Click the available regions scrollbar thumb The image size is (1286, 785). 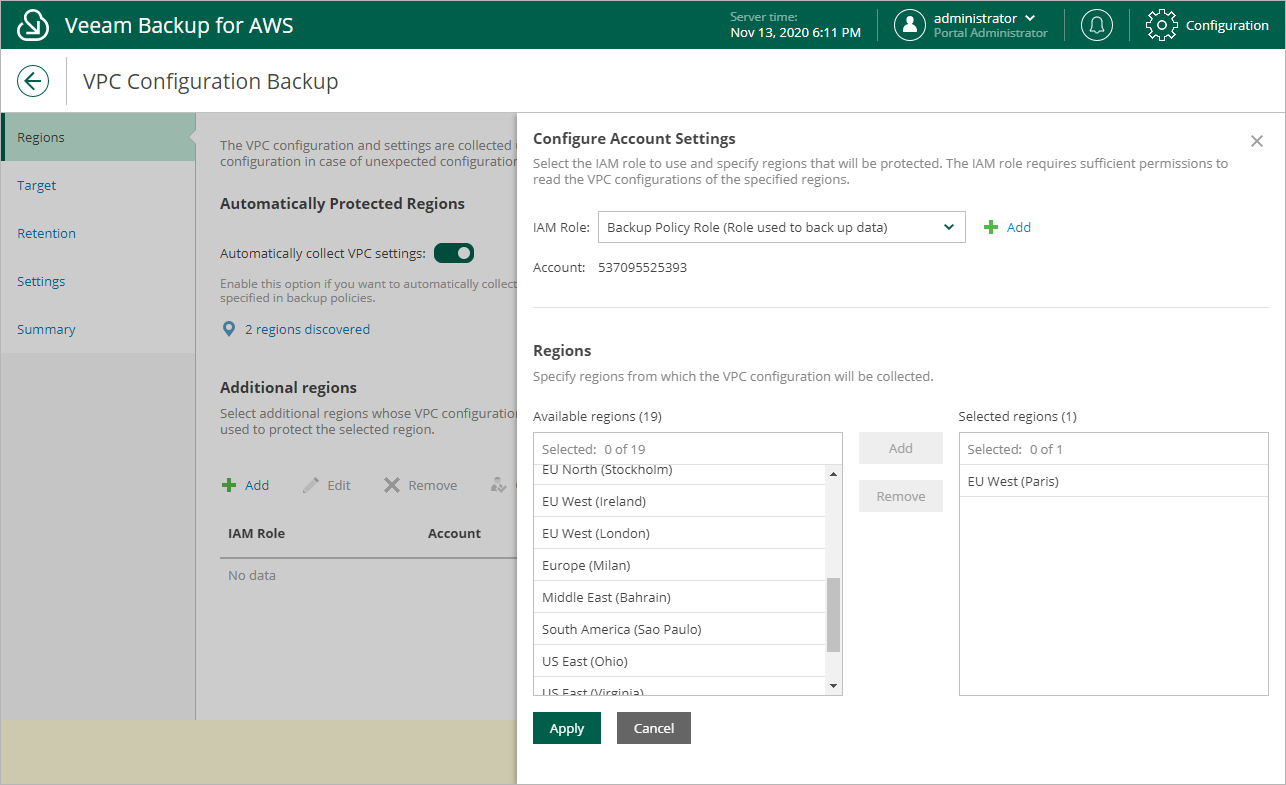click(834, 615)
